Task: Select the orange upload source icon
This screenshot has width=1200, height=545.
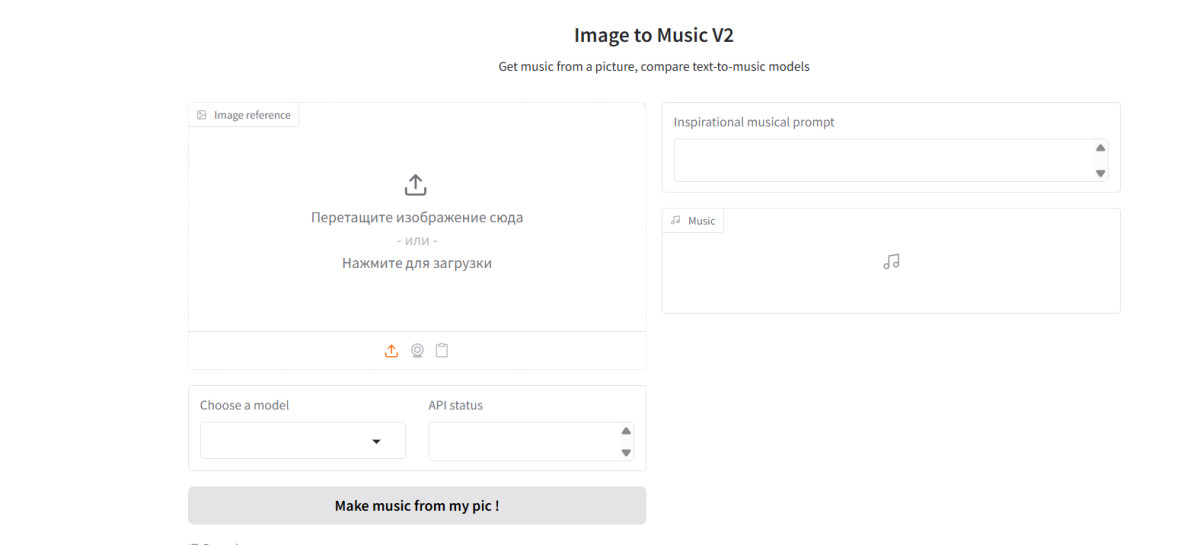Action: pyautogui.click(x=391, y=351)
